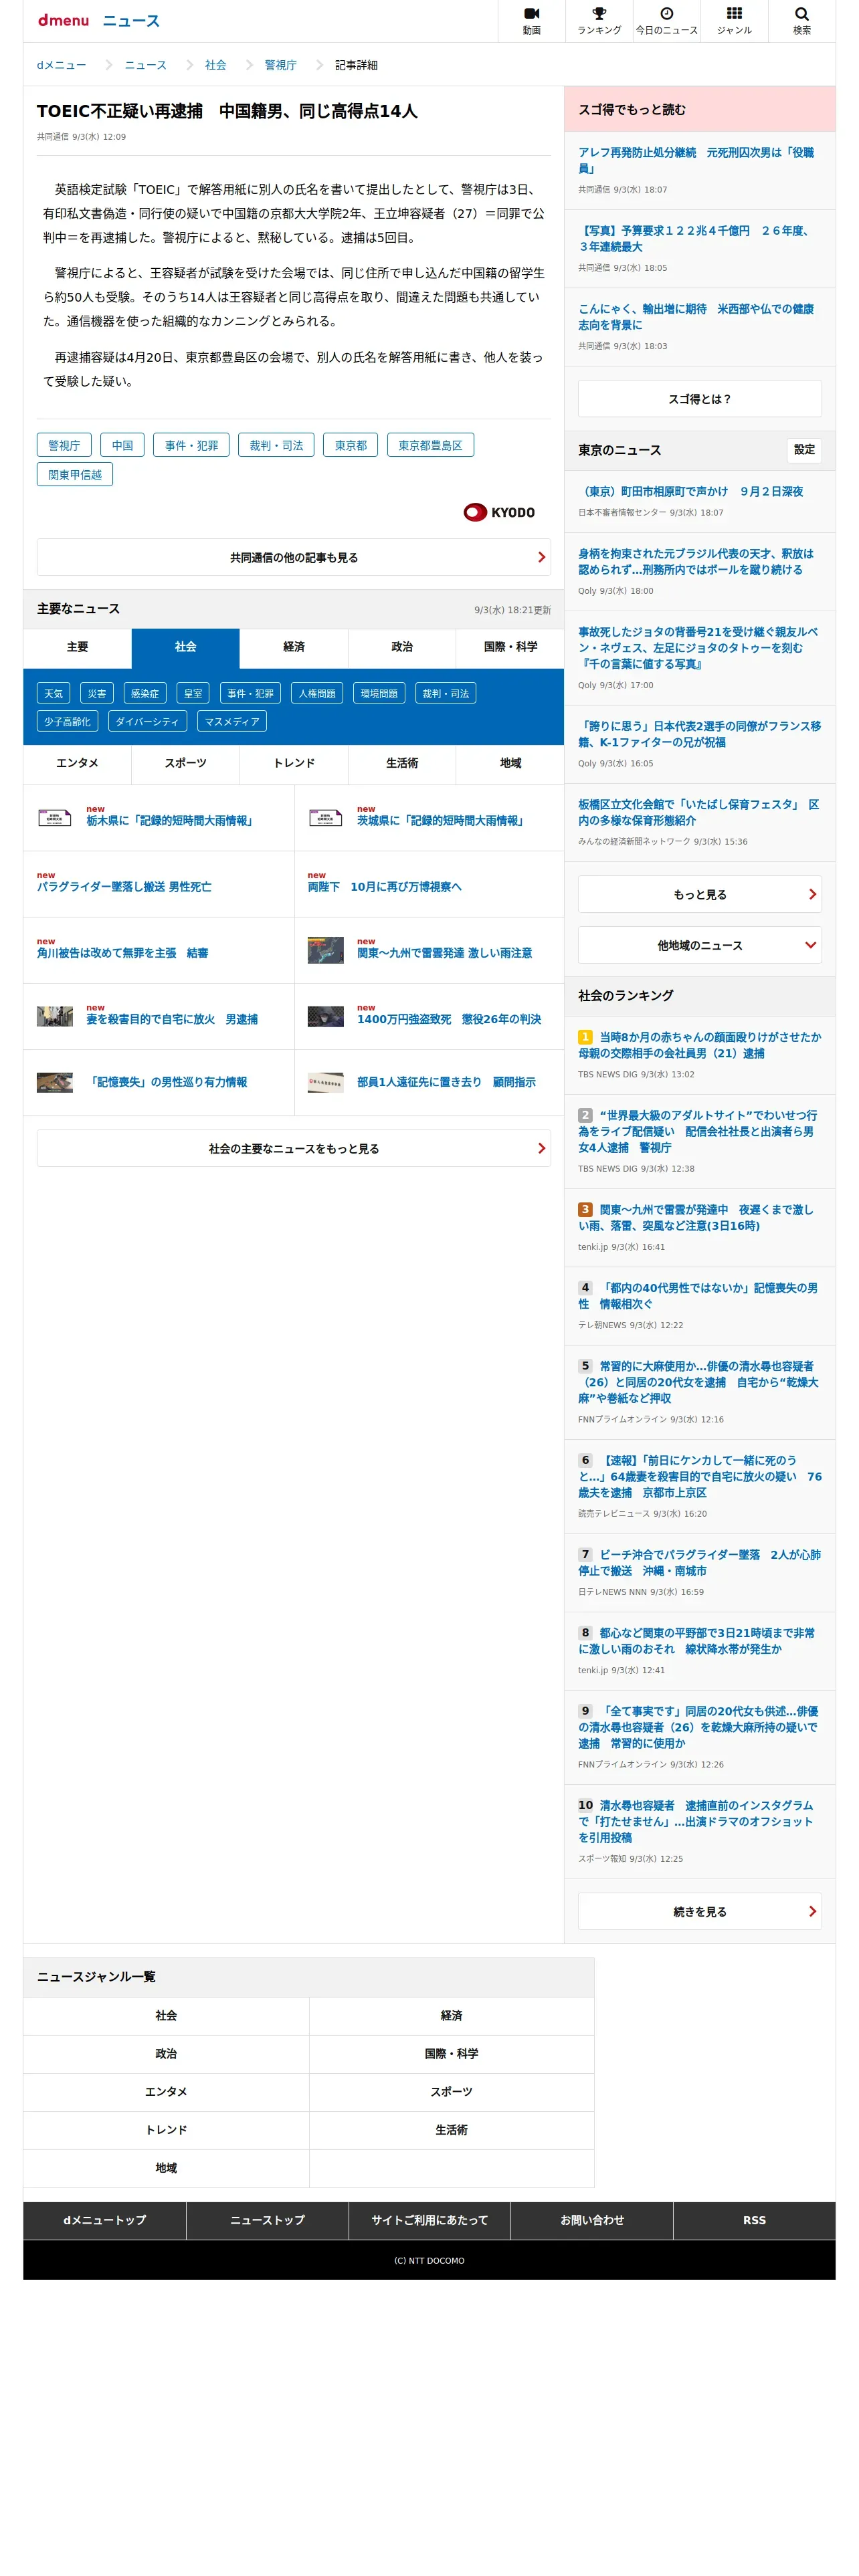Open ranking item 7 about パラグライダー墜落
The image size is (859, 2576).
pos(699,1563)
